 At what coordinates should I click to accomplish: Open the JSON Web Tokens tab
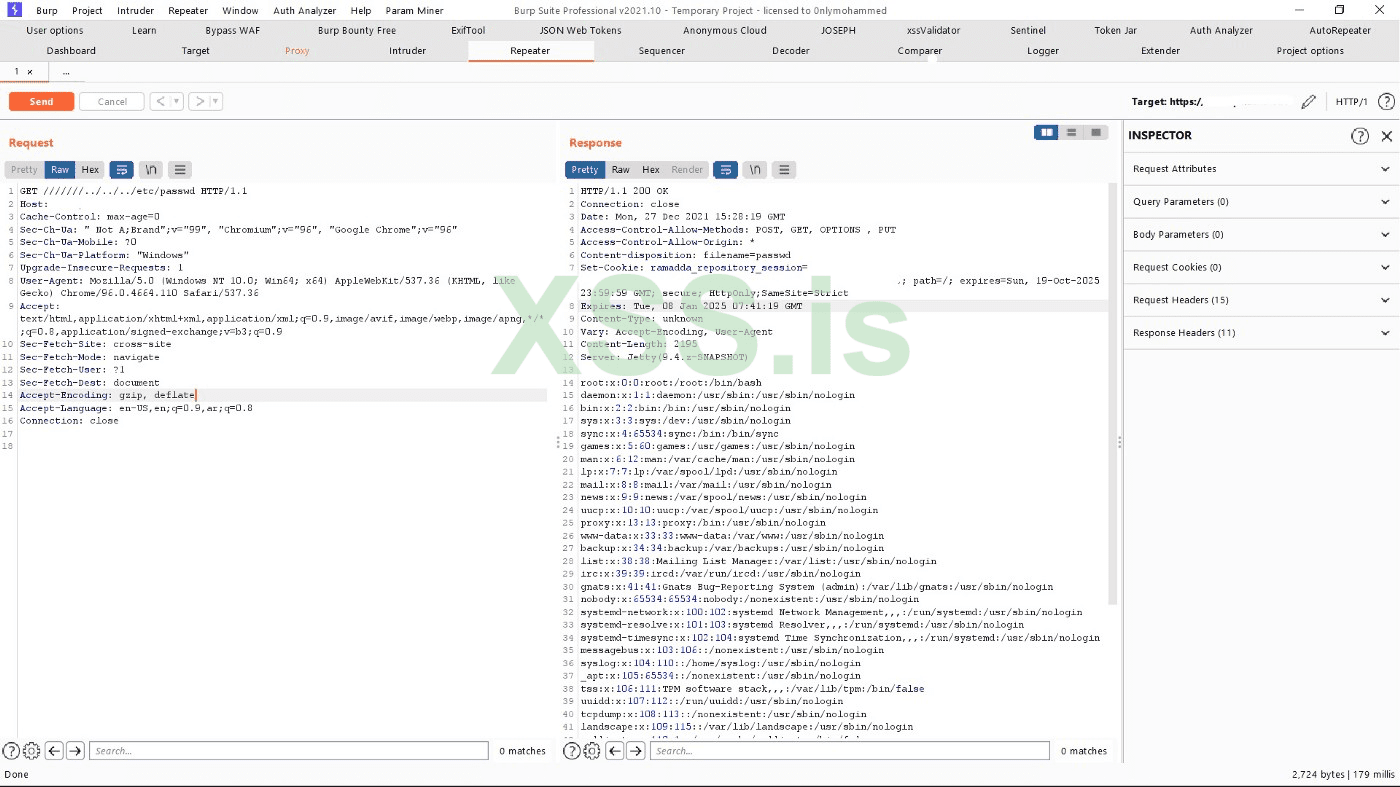[580, 31]
